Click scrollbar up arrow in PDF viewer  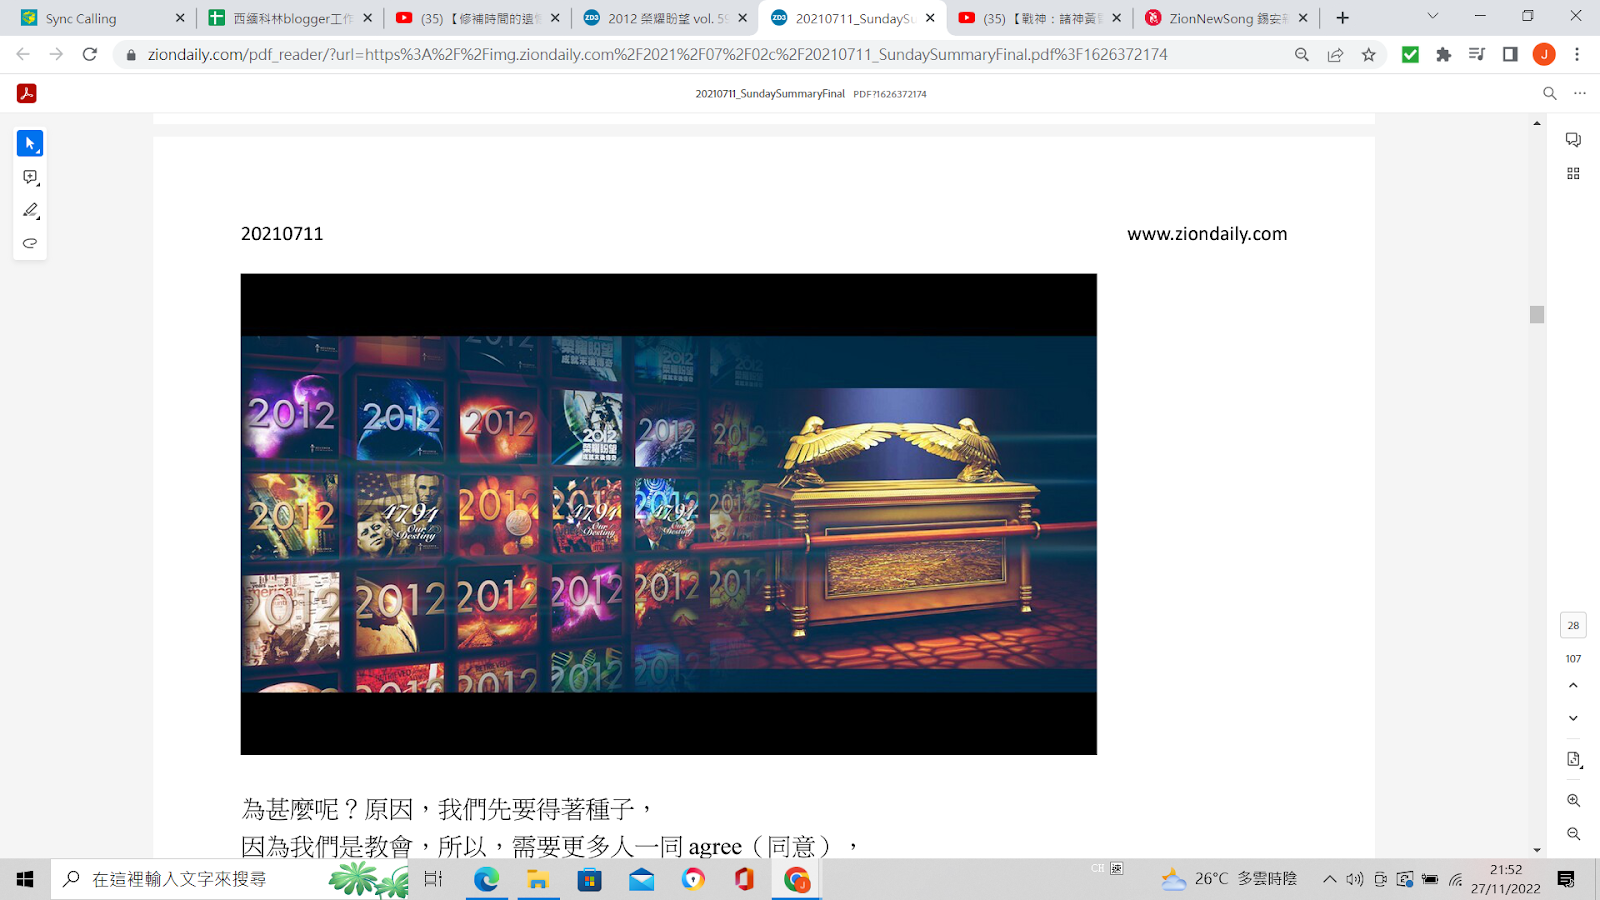[x=1537, y=123]
